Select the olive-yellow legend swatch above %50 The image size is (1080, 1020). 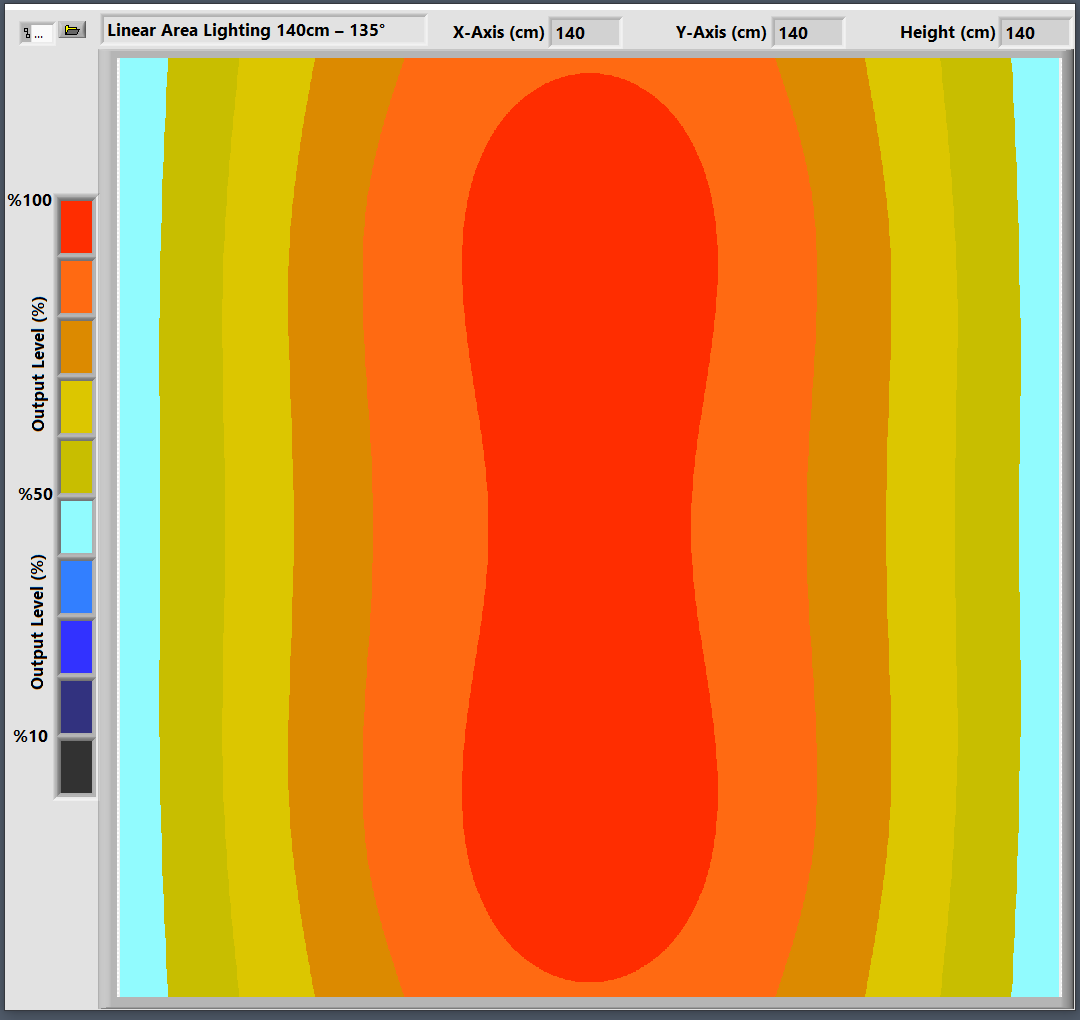click(76, 467)
